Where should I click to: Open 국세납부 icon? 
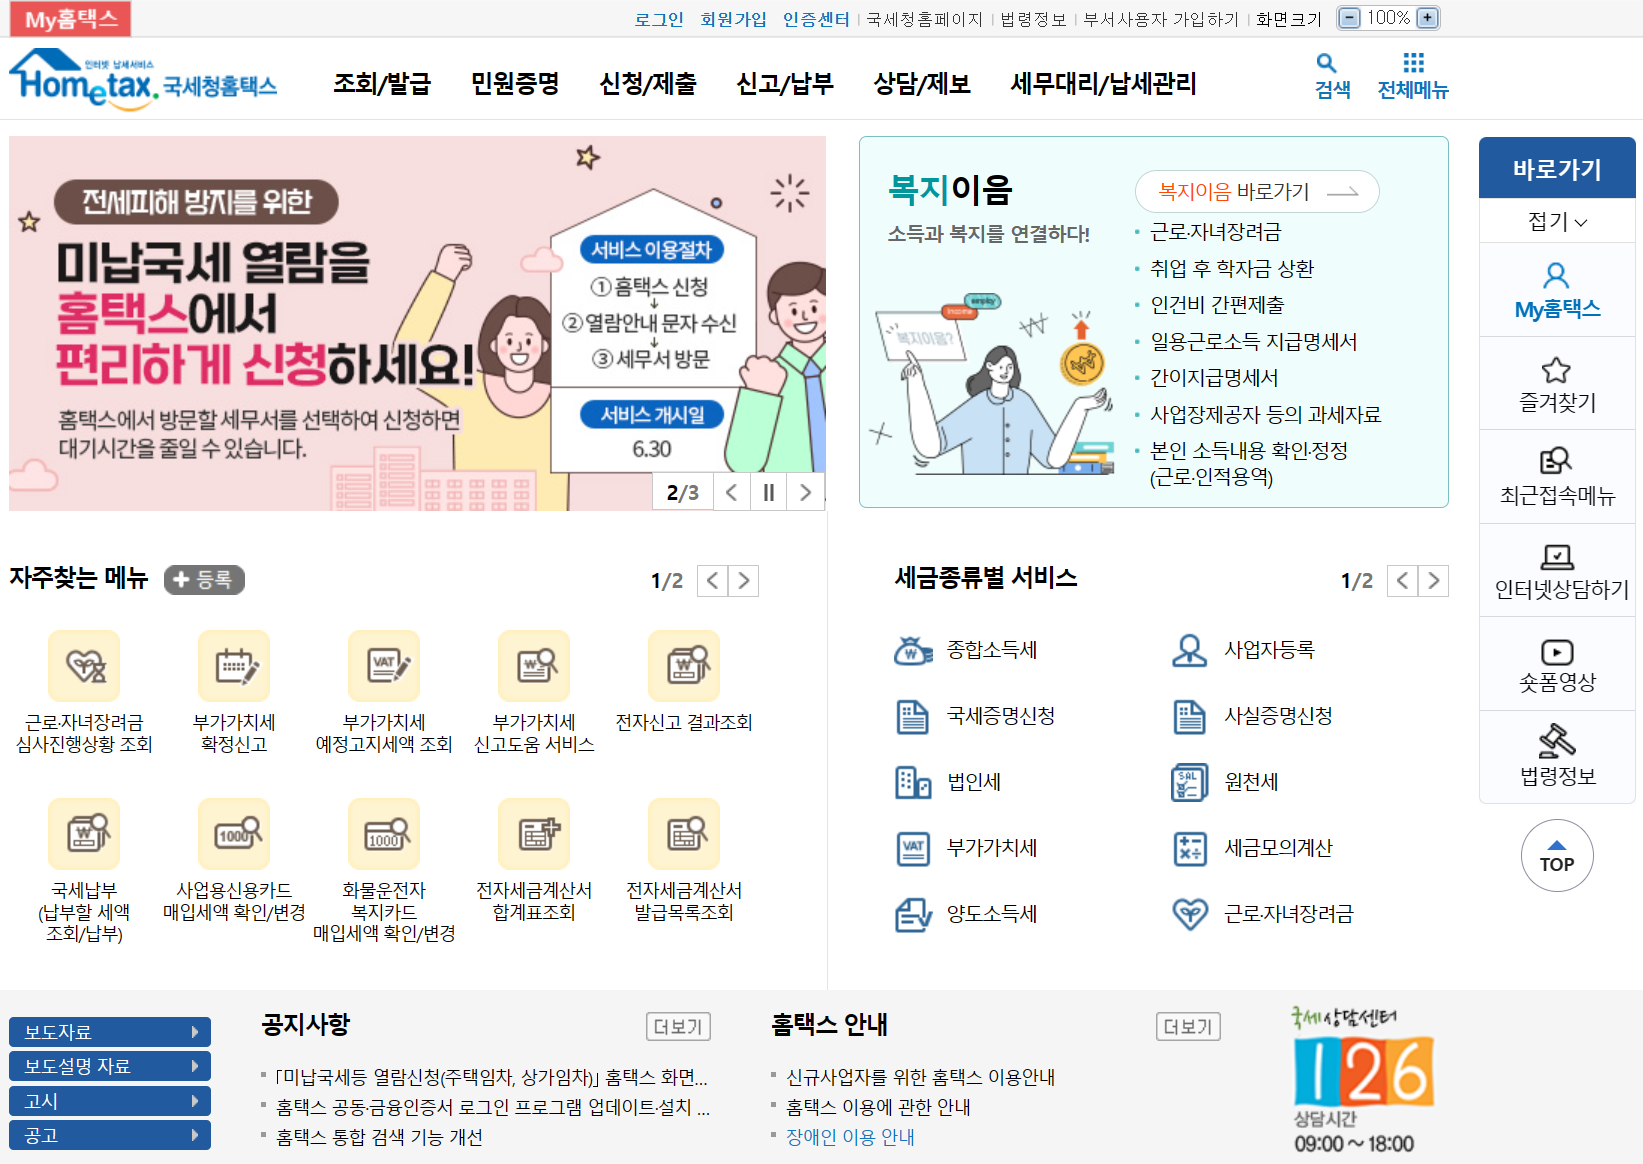[x=84, y=833]
